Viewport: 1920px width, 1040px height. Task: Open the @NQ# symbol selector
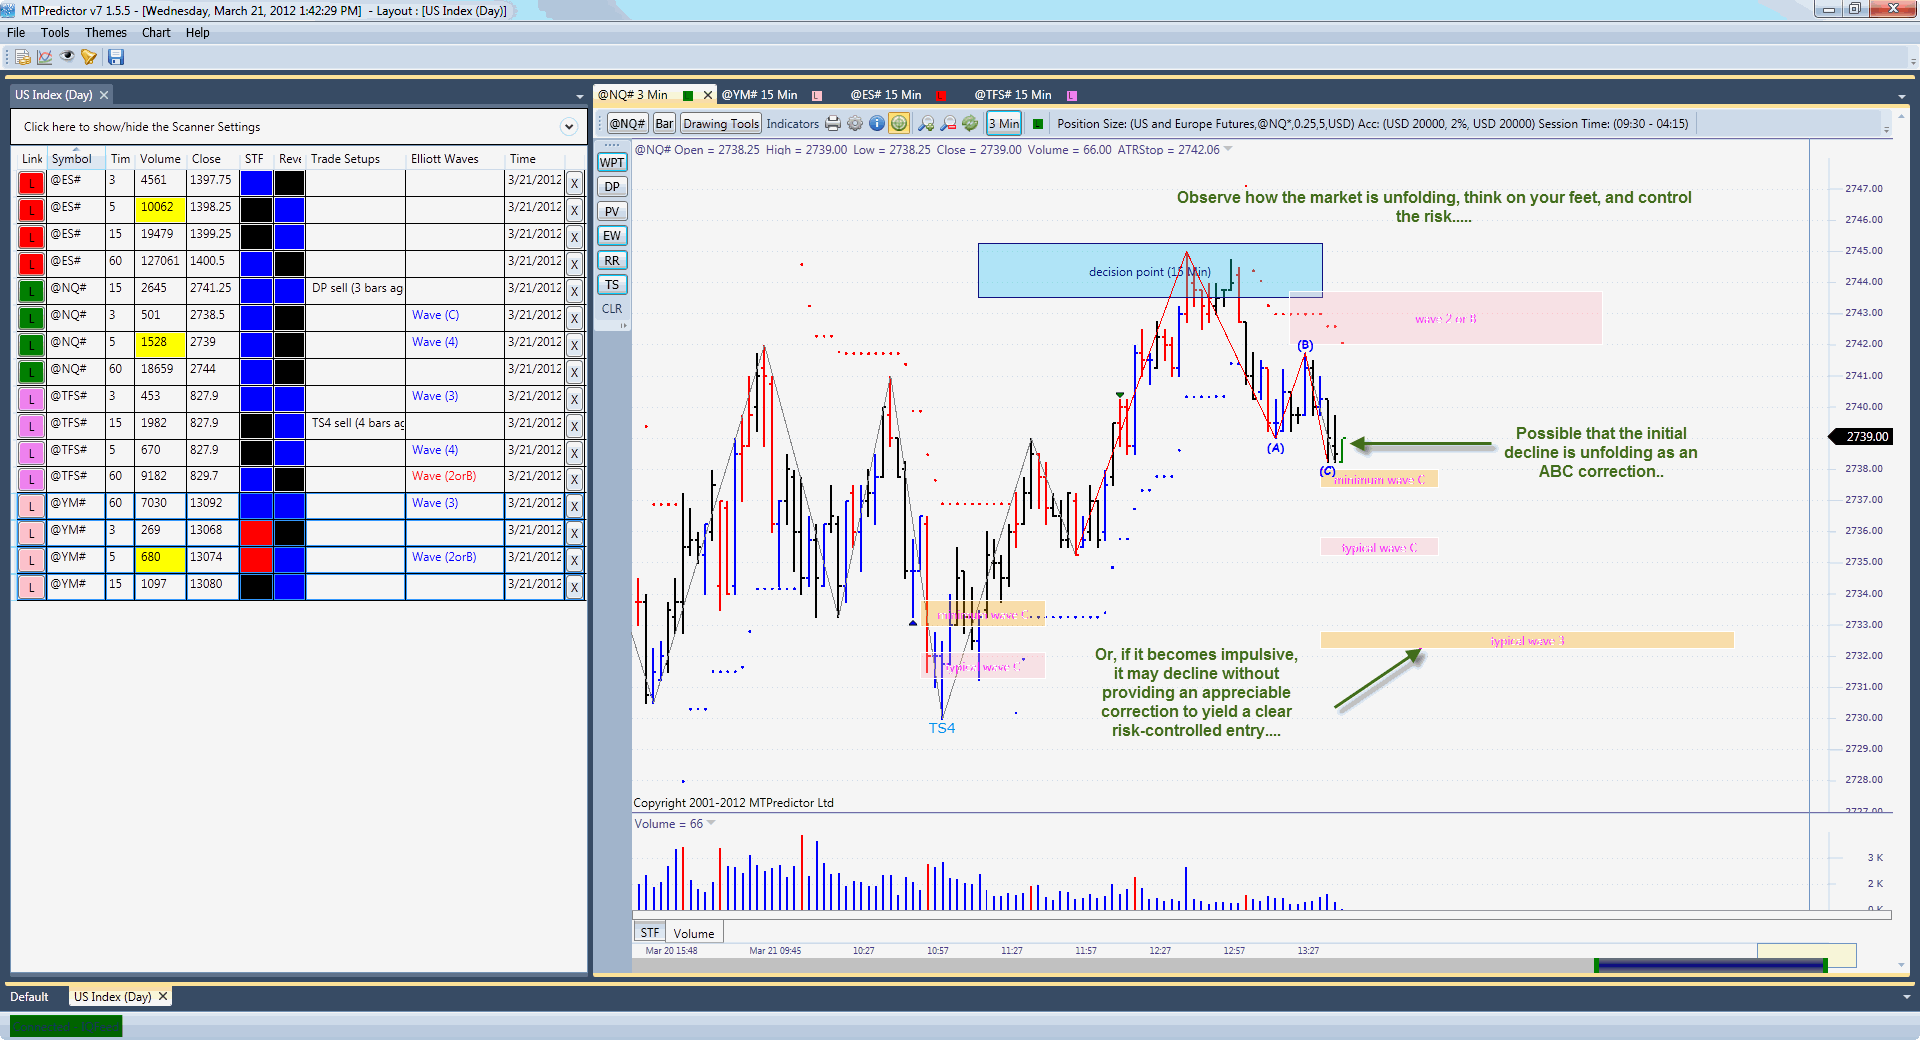point(628,124)
